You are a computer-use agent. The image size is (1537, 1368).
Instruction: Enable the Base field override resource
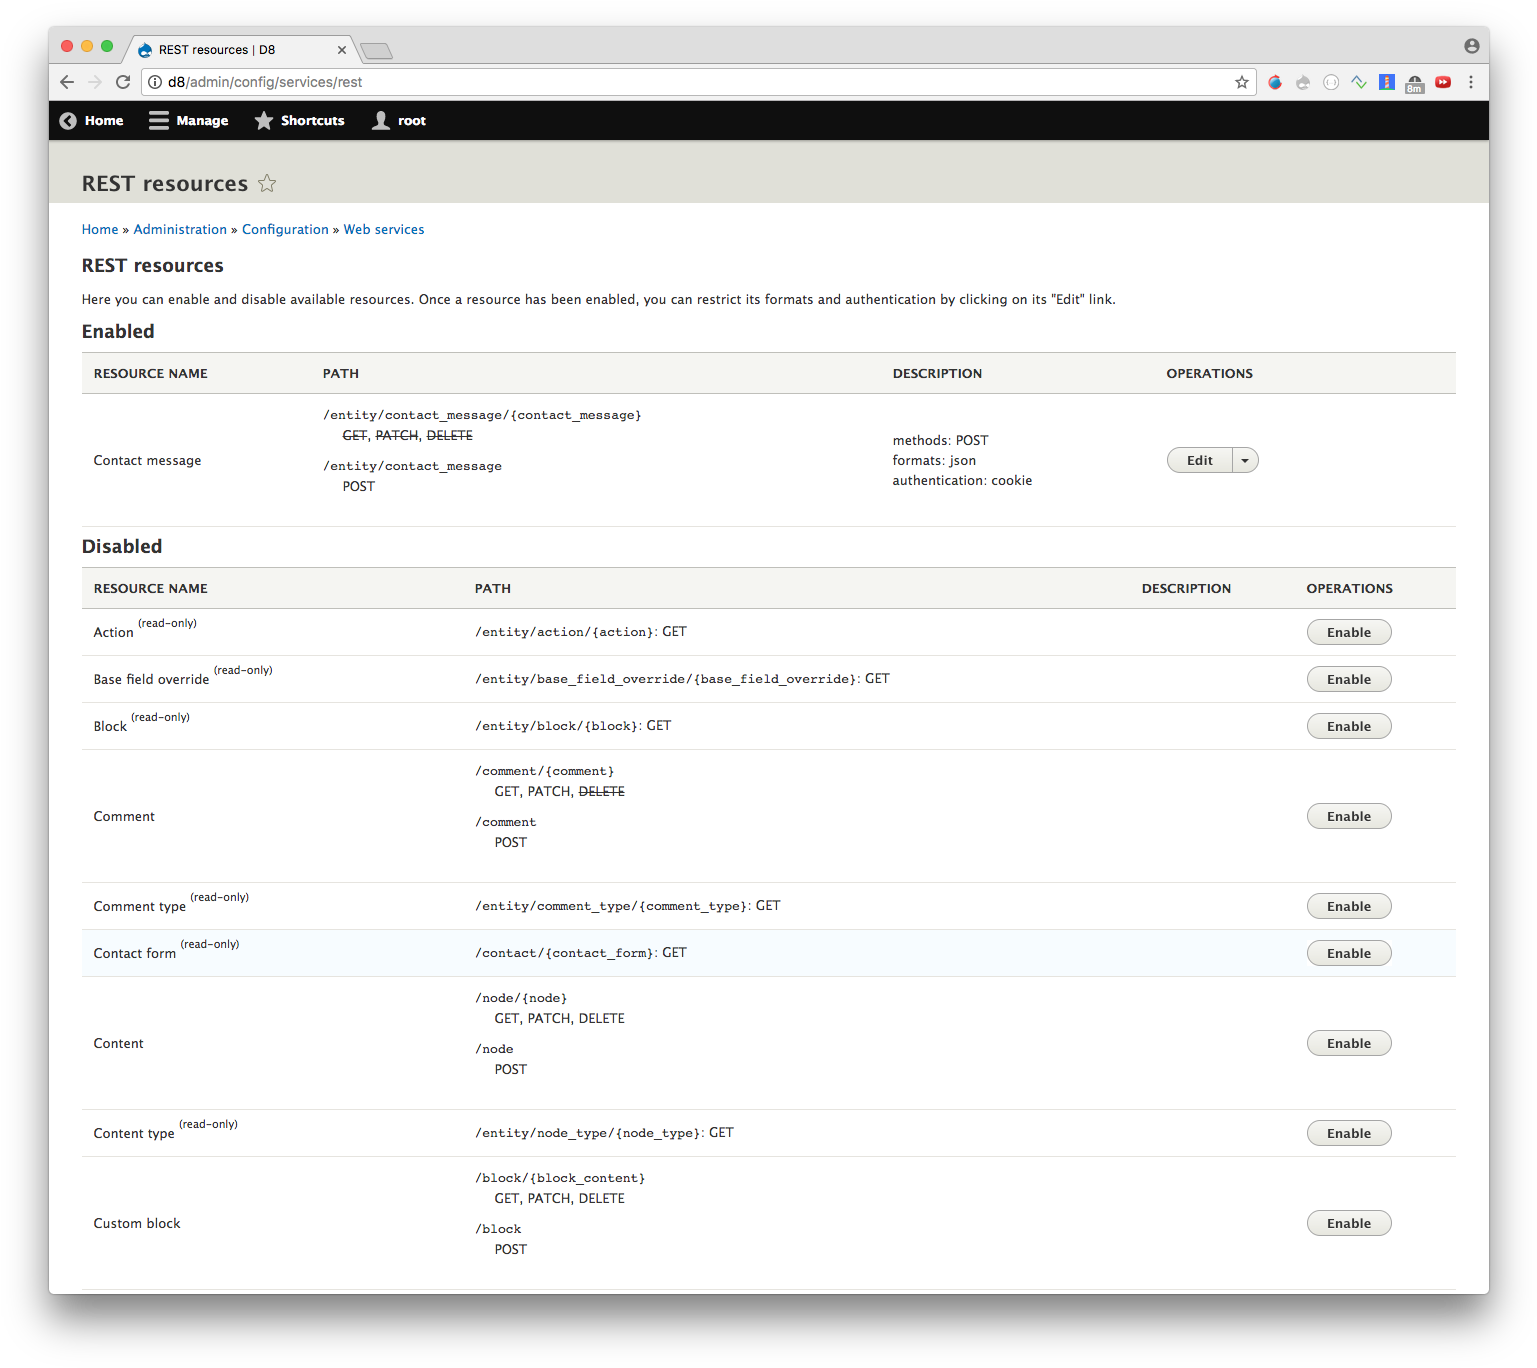(x=1349, y=679)
